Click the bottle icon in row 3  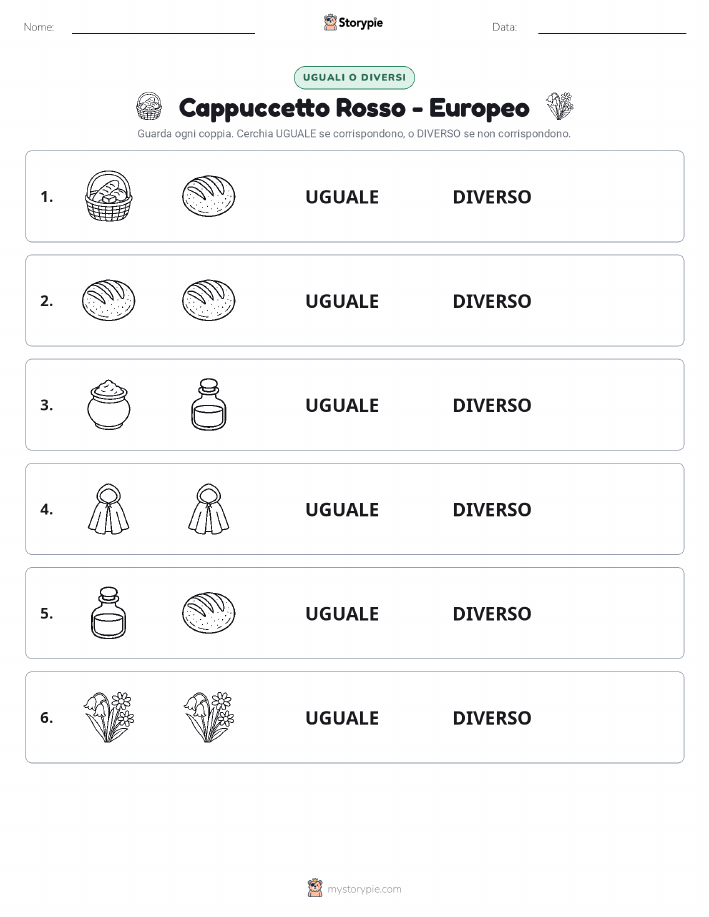click(208, 405)
